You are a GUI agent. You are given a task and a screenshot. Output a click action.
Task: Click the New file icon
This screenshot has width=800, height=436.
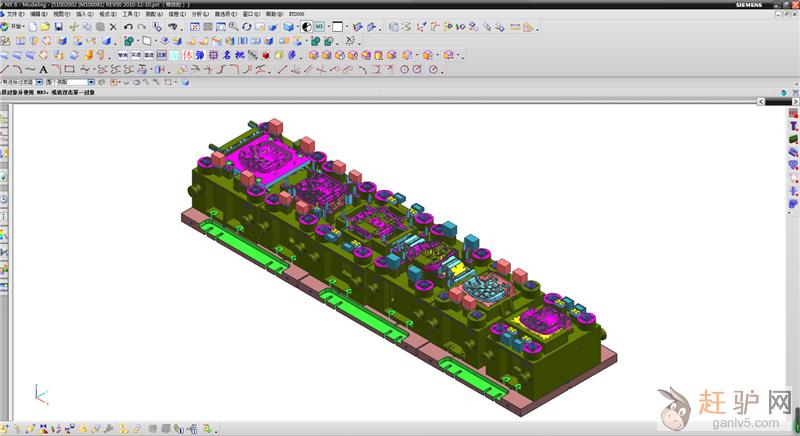(33, 27)
